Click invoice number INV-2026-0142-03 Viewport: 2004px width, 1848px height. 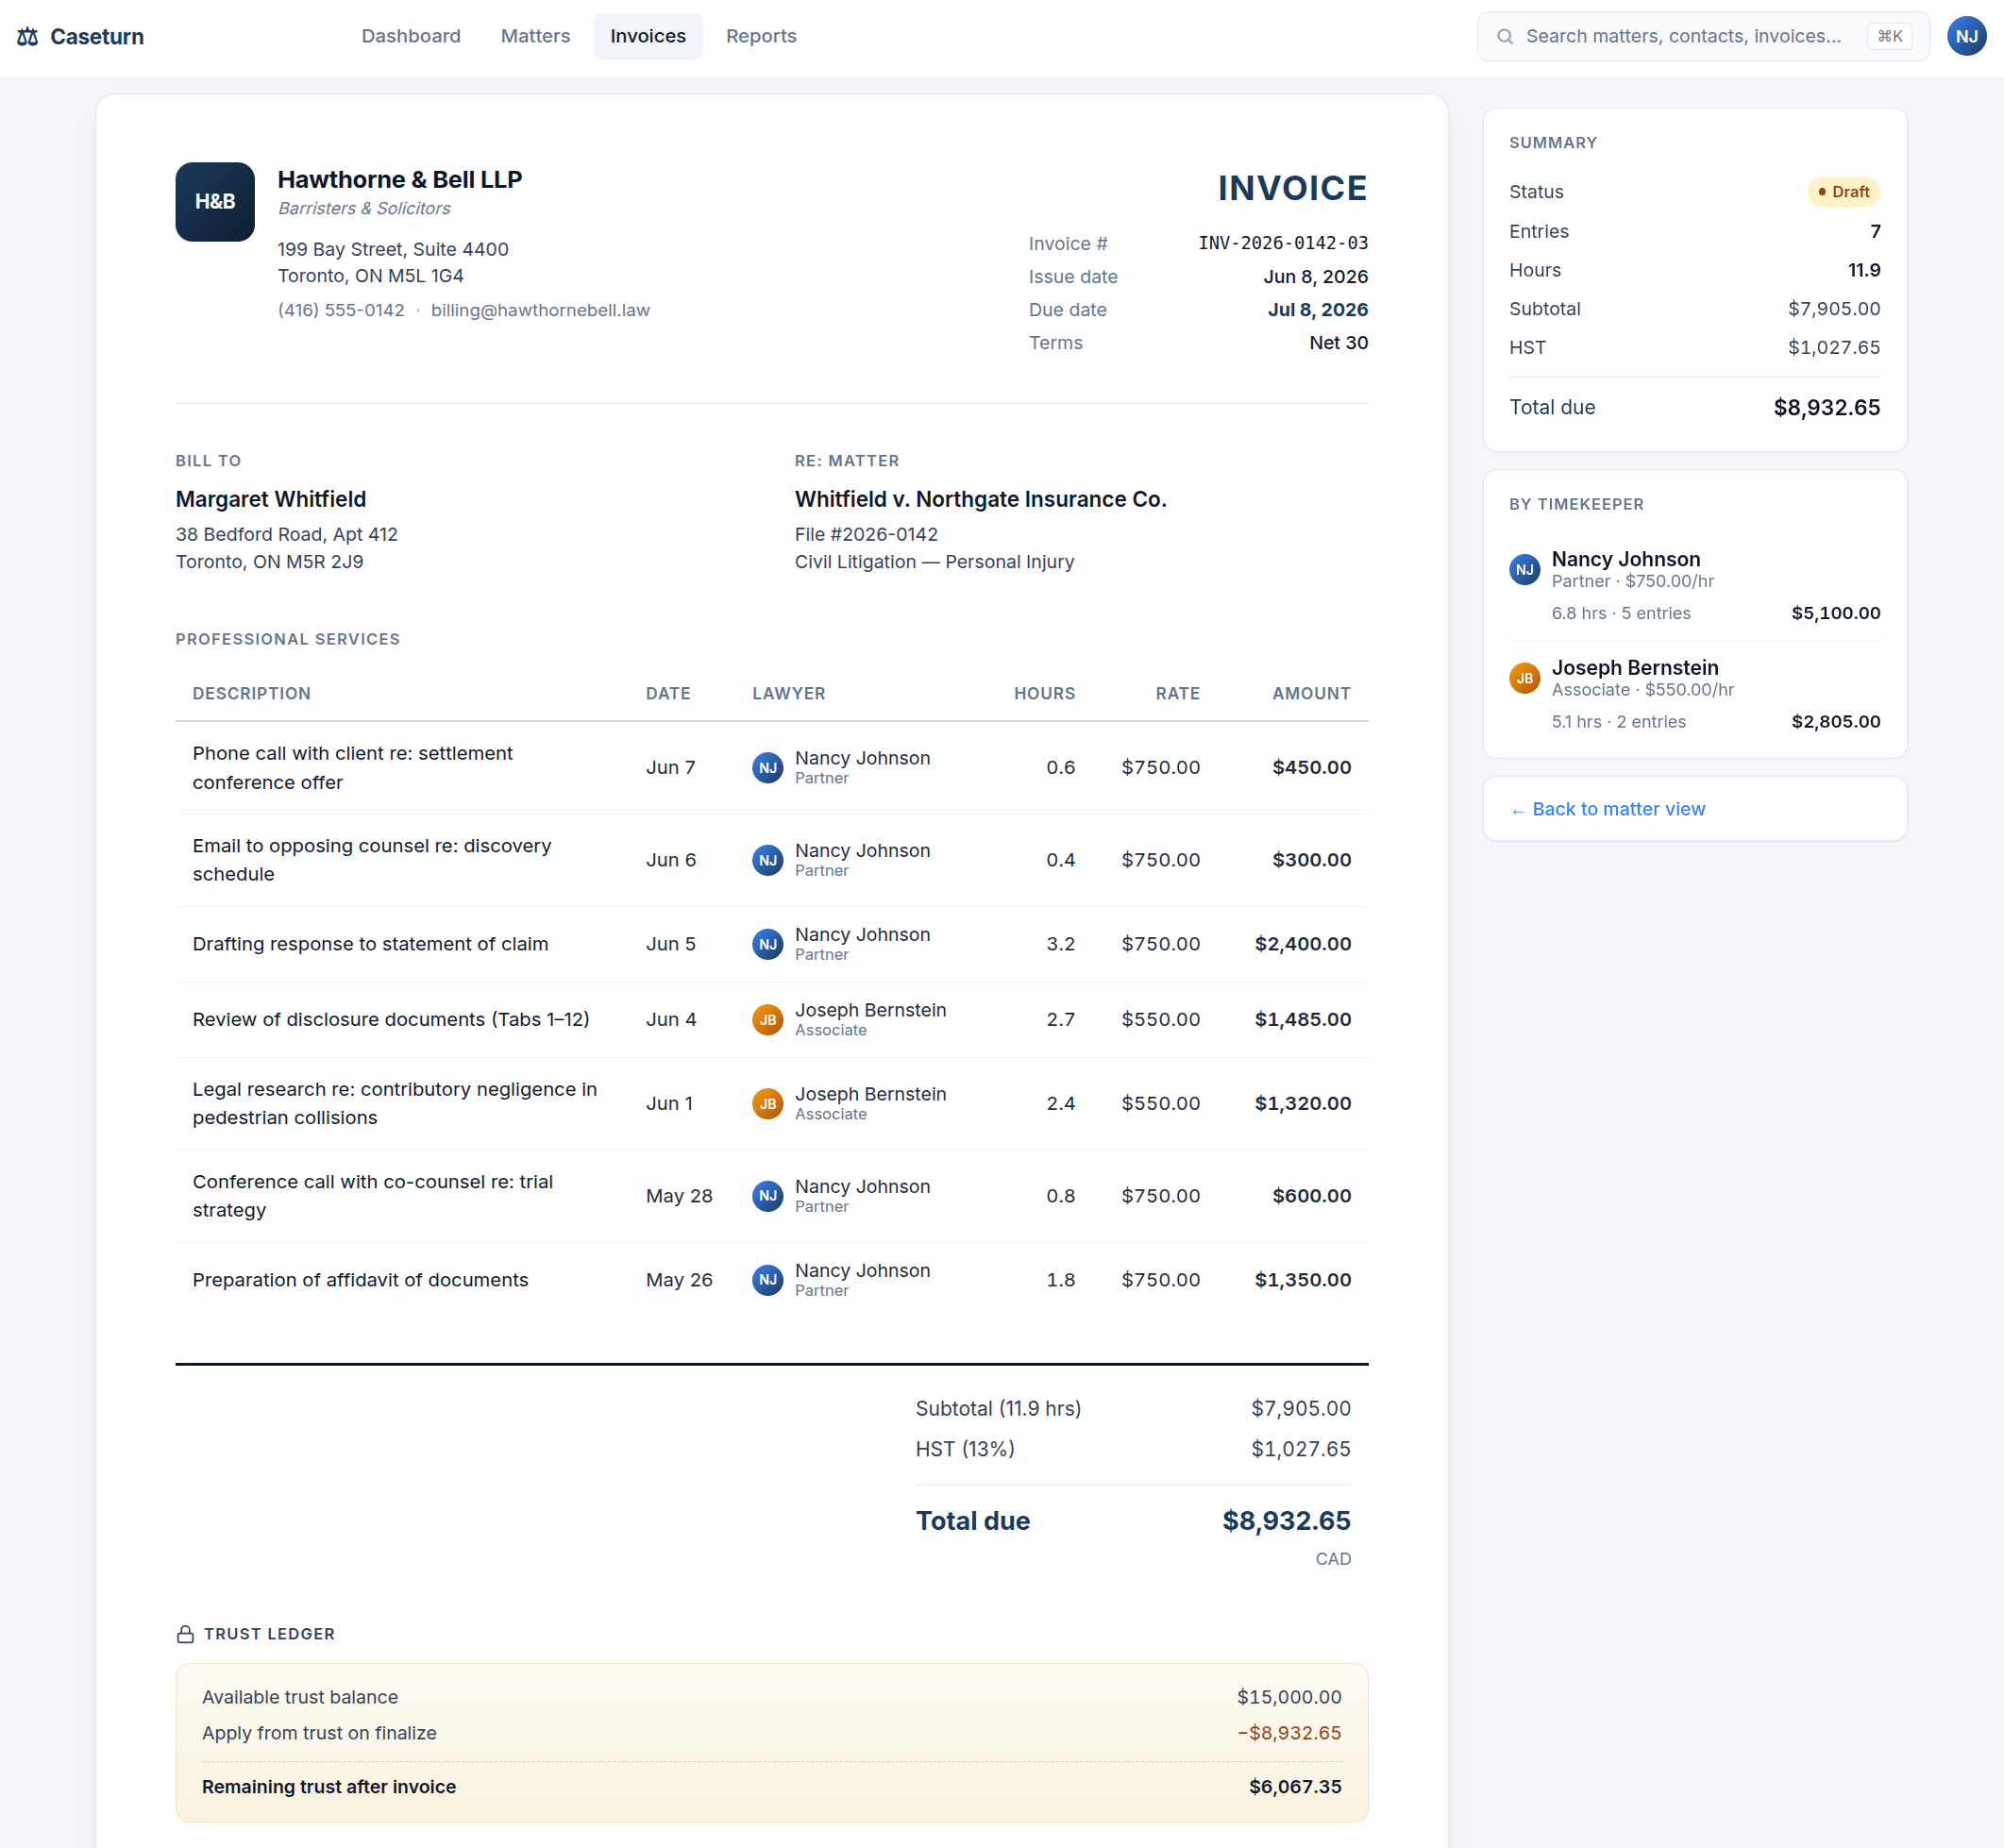click(1283, 243)
